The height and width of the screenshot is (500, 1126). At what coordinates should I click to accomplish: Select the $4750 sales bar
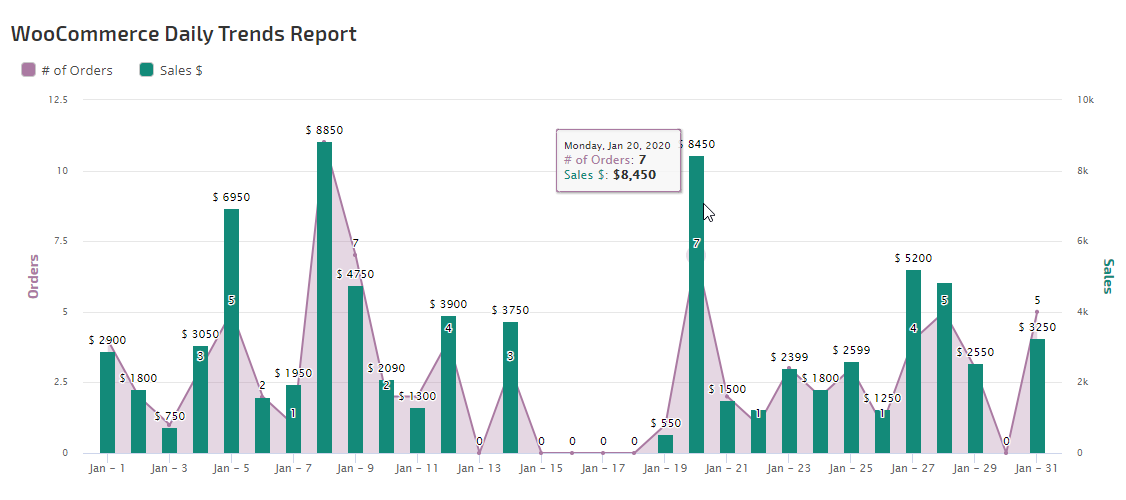pos(355,370)
